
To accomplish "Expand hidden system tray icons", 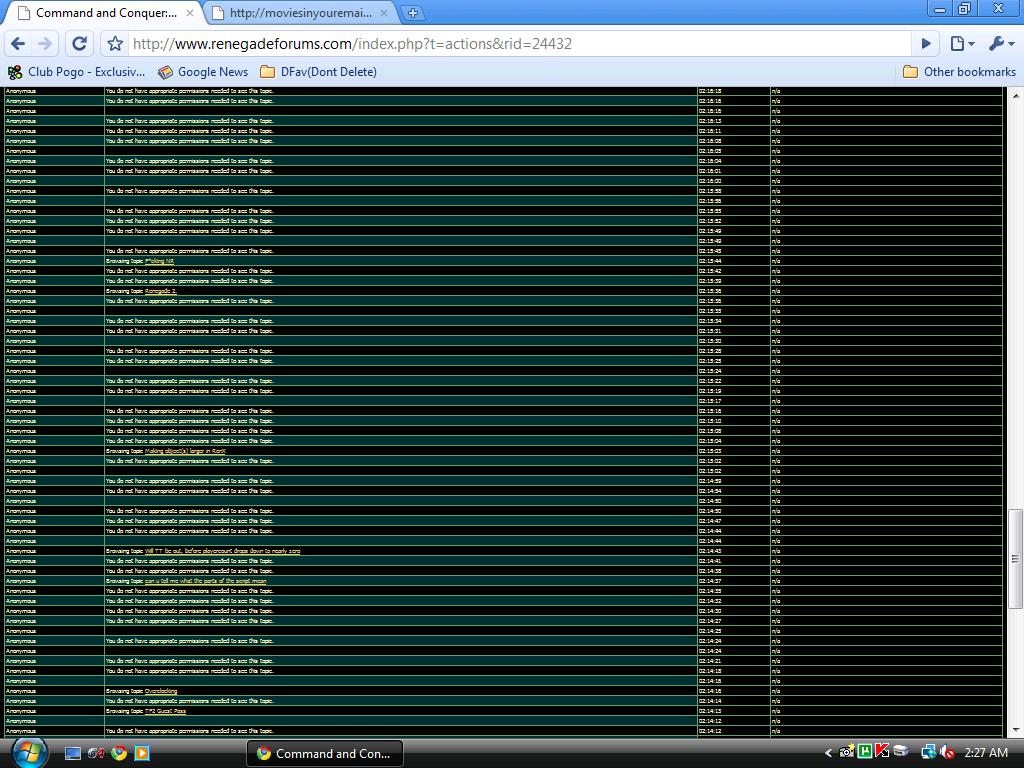I will (828, 753).
